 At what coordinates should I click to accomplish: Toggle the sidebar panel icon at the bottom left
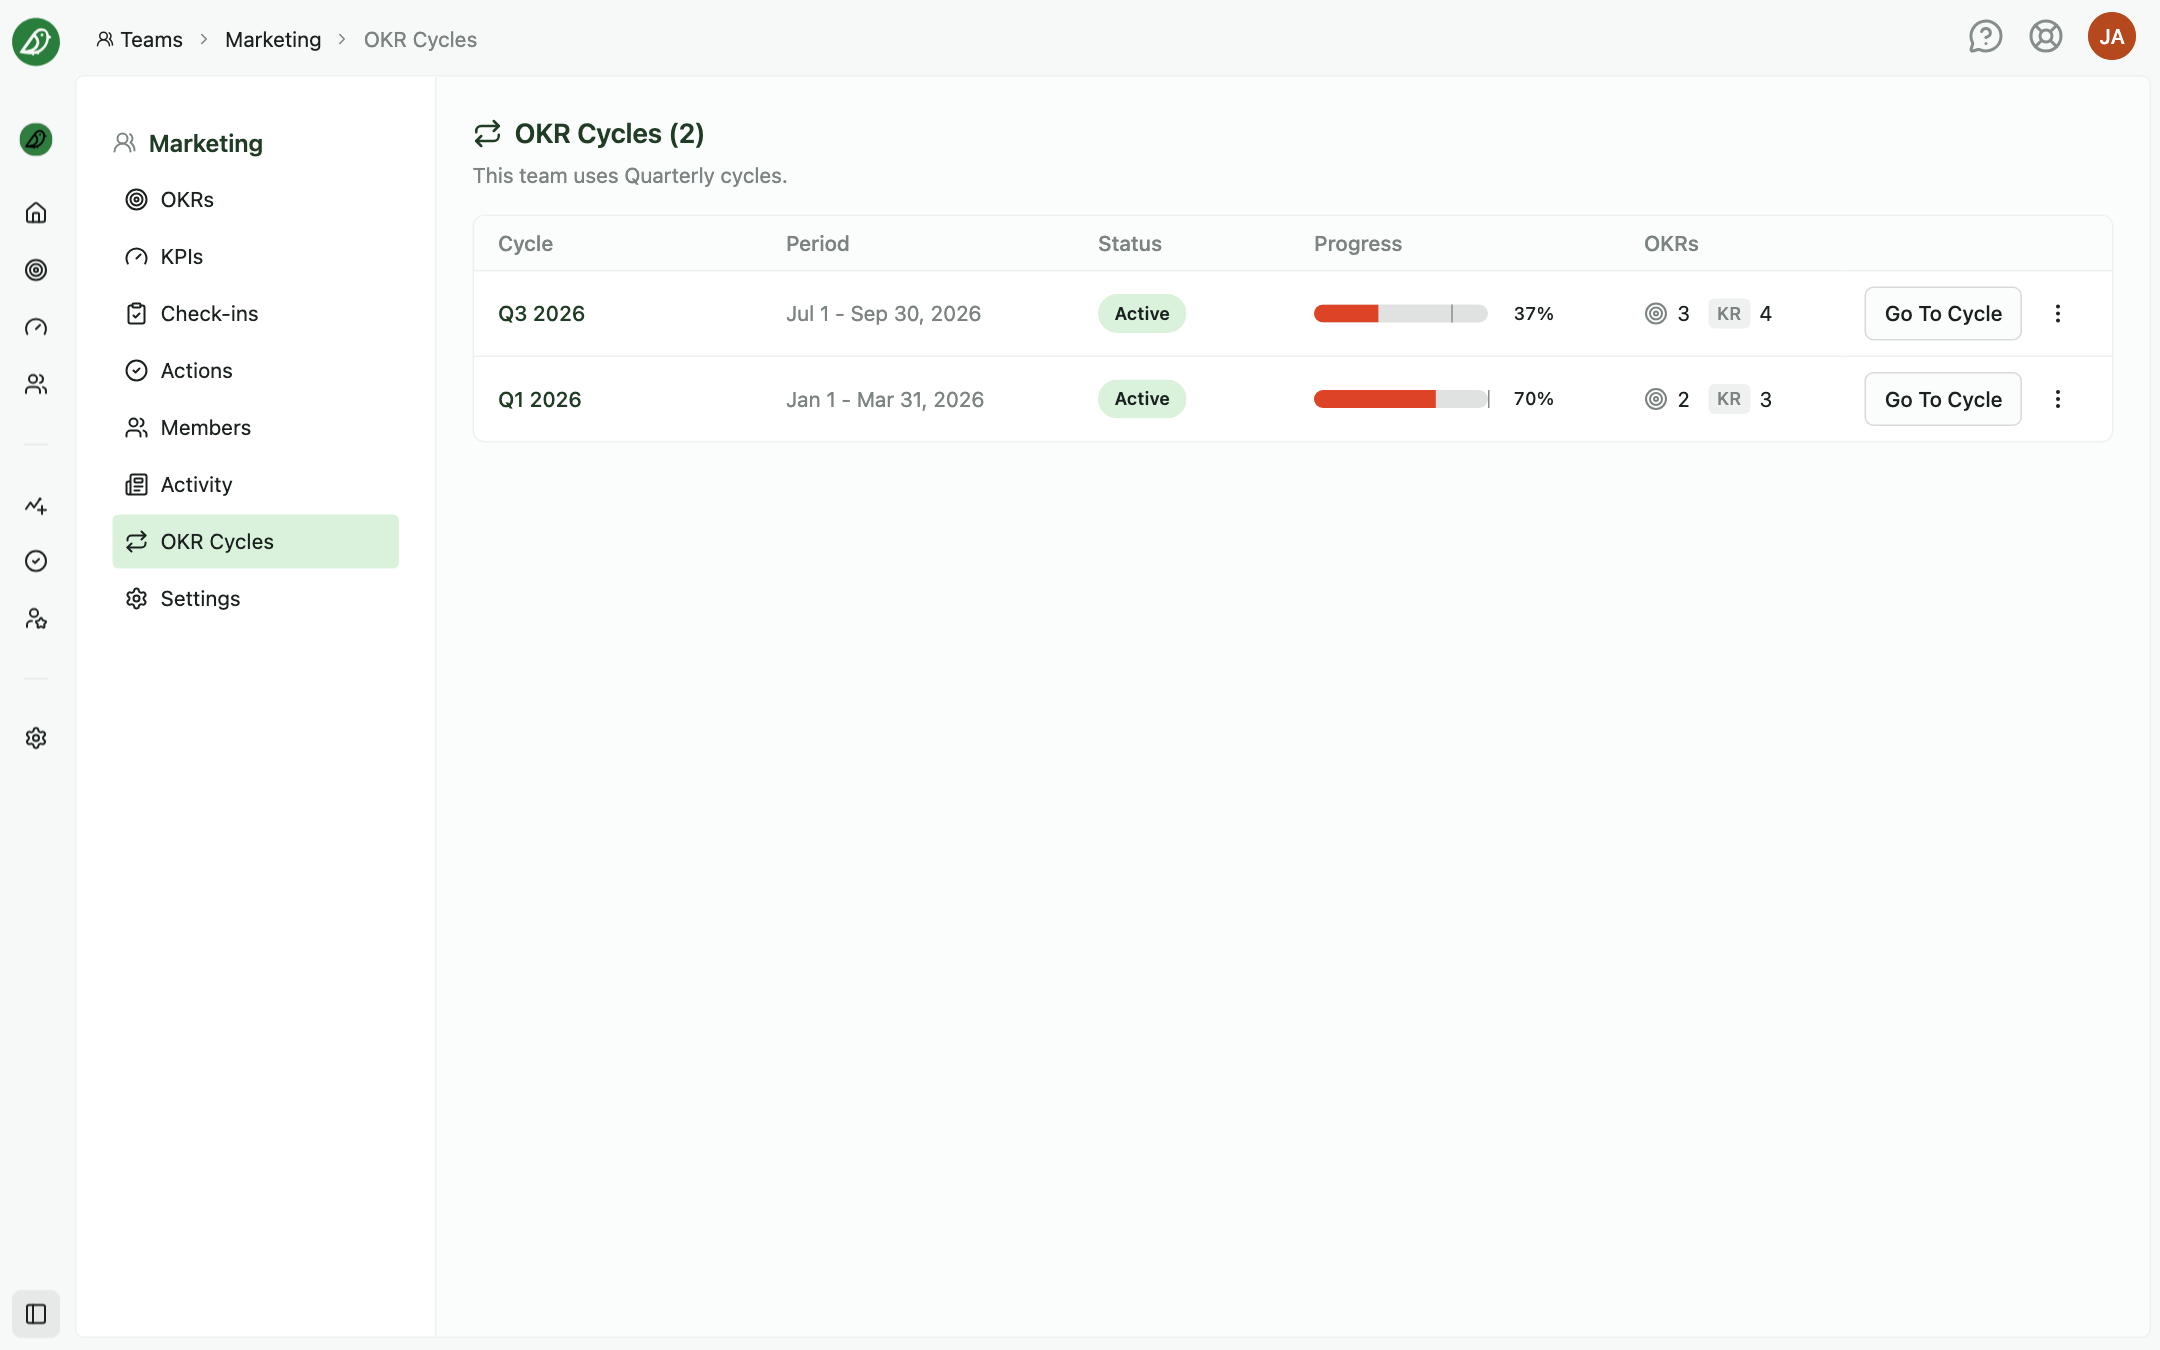(x=36, y=1313)
